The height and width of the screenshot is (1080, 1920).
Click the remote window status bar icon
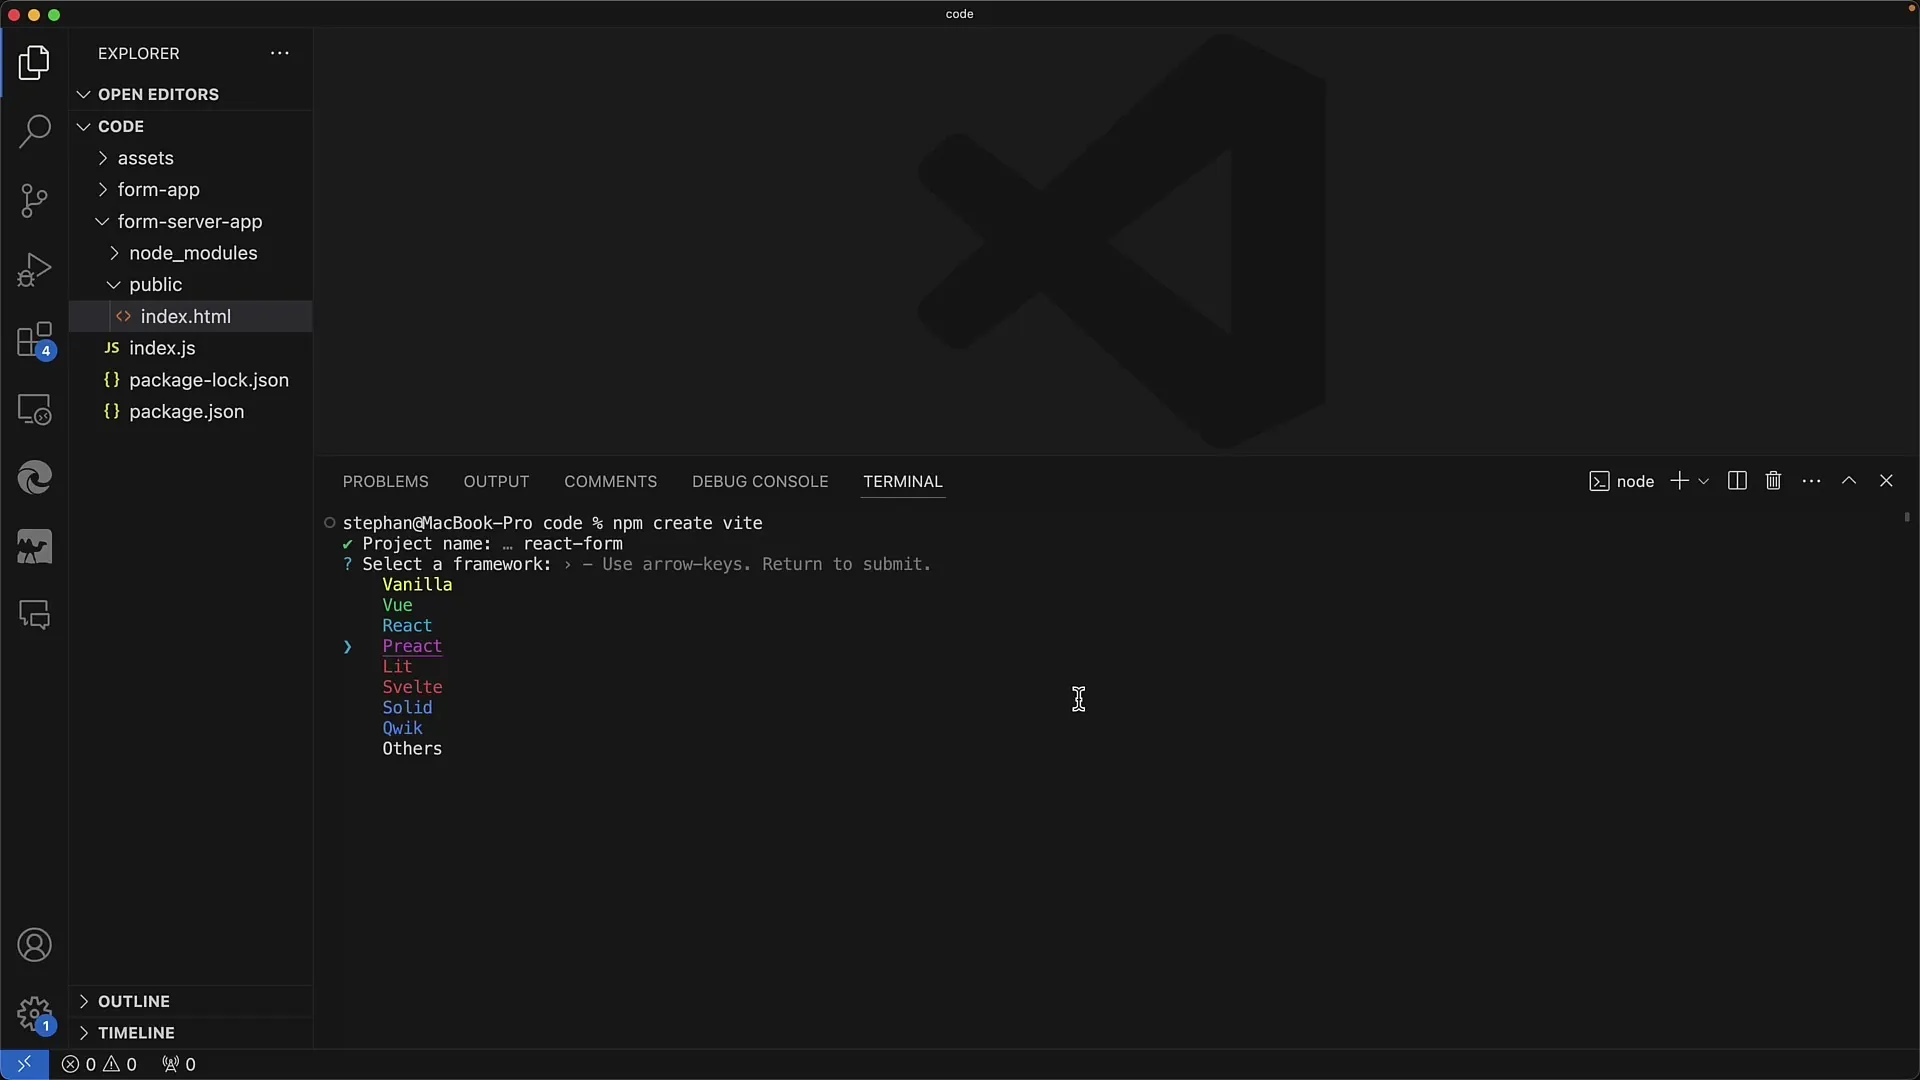pos(24,1064)
